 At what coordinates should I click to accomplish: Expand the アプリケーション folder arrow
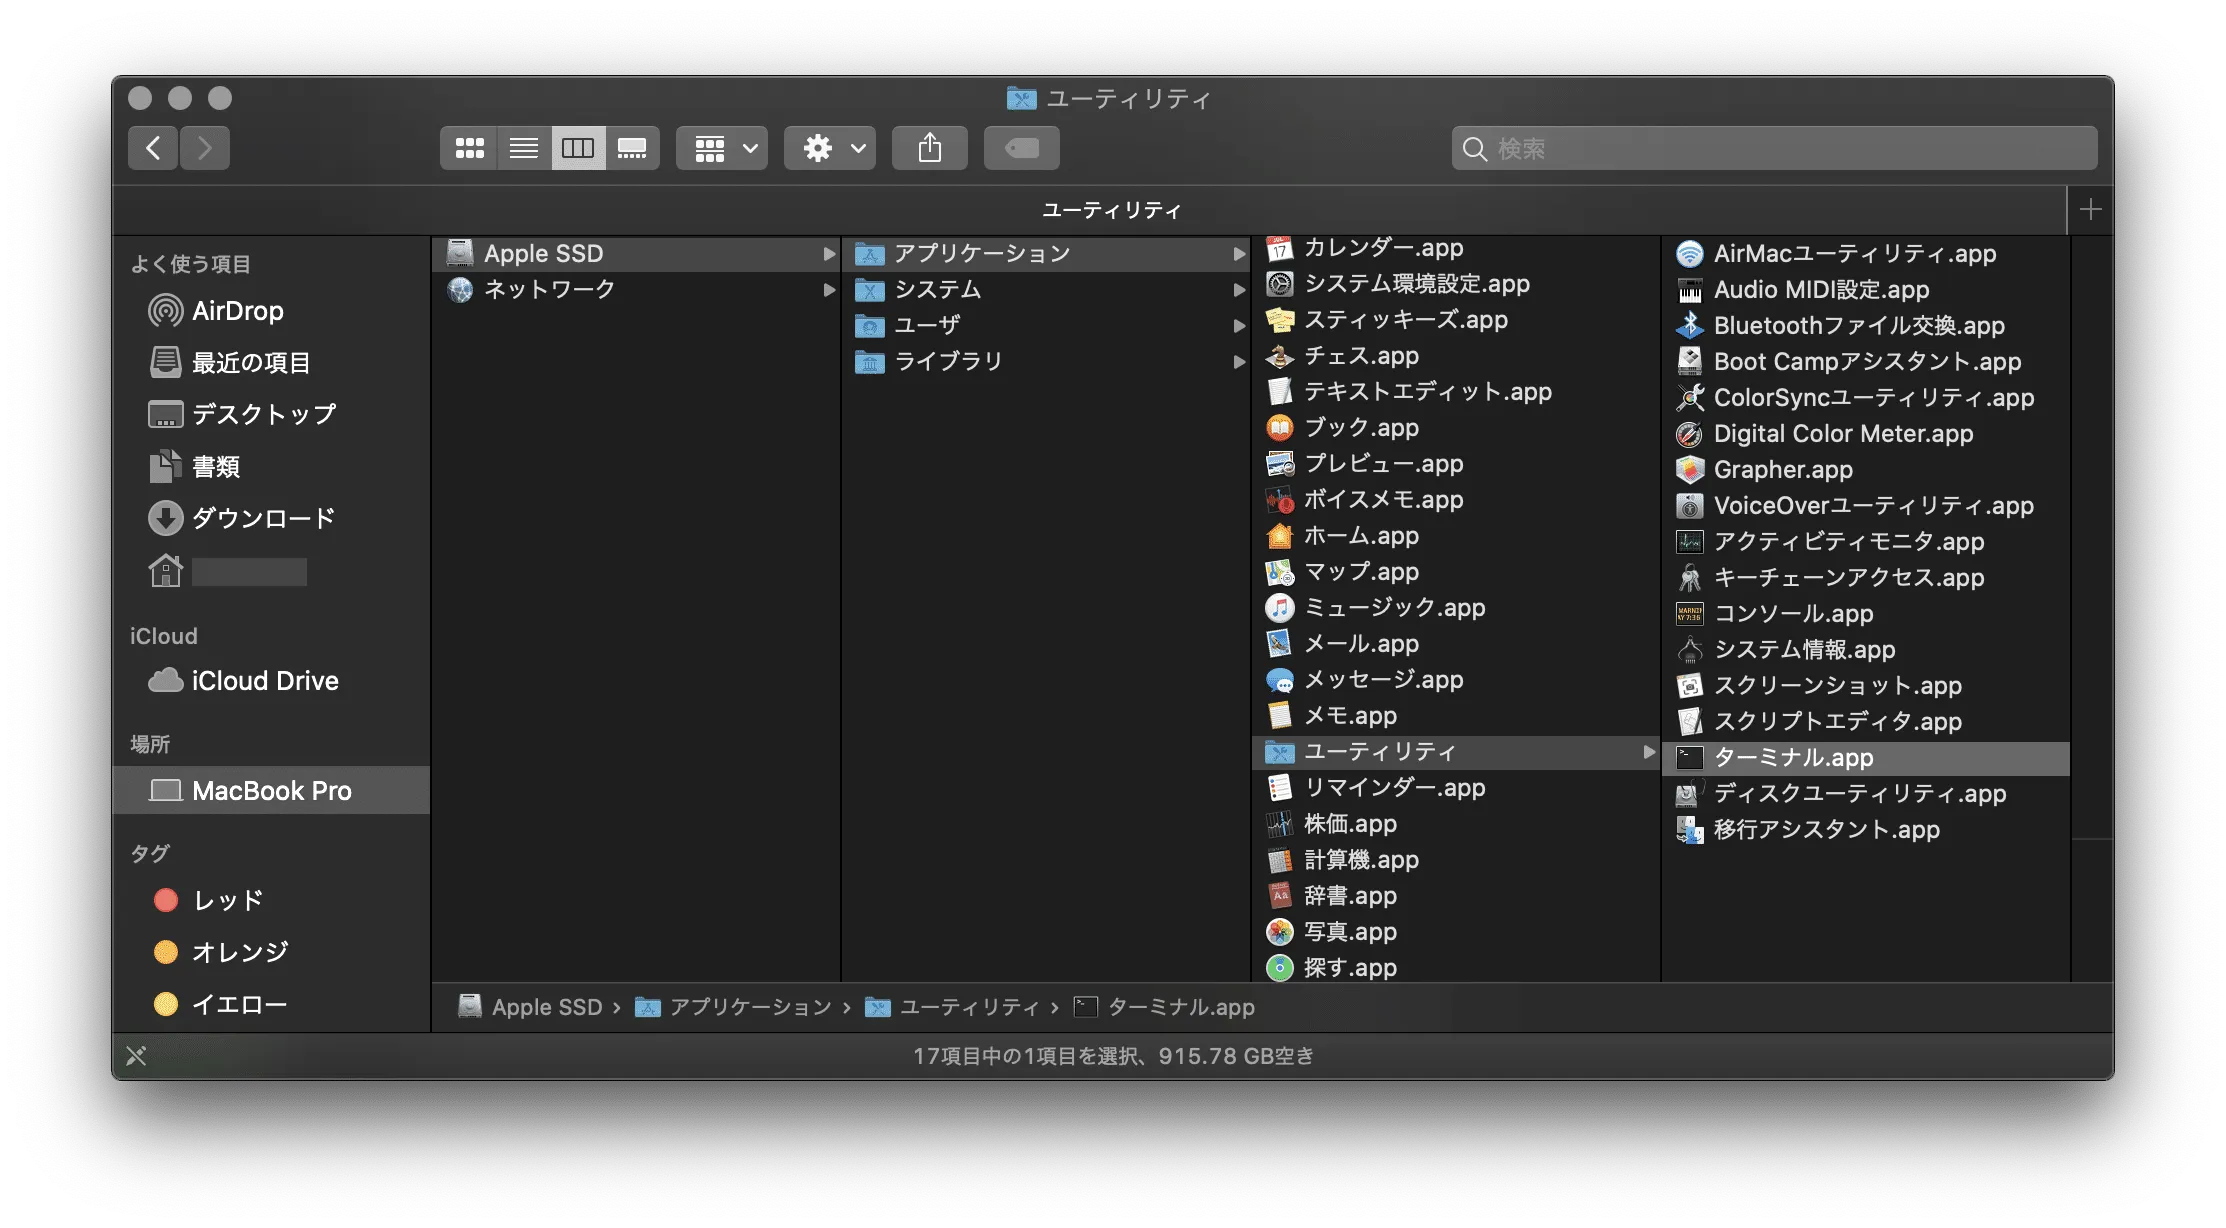click(1239, 254)
